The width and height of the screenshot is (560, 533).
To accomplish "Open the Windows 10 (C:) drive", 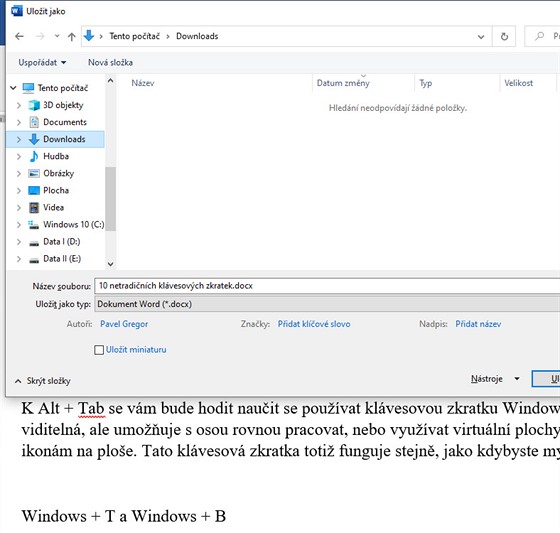I will click(73, 224).
